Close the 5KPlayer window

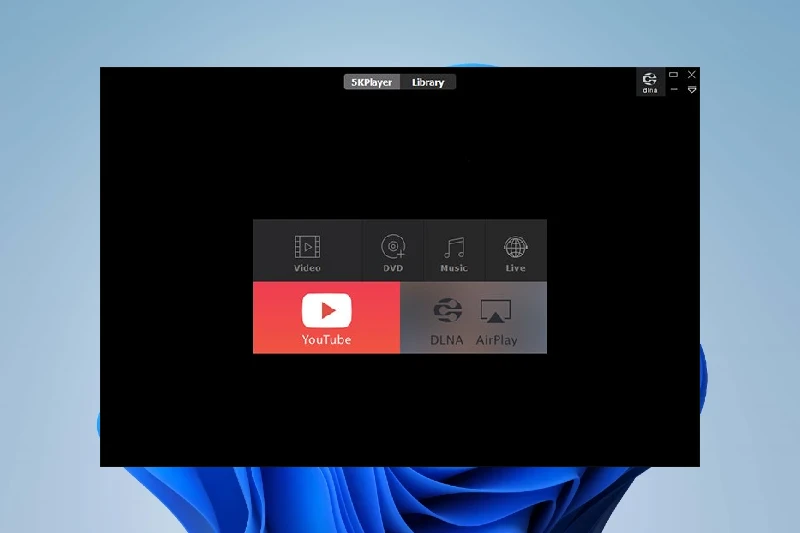(x=692, y=74)
